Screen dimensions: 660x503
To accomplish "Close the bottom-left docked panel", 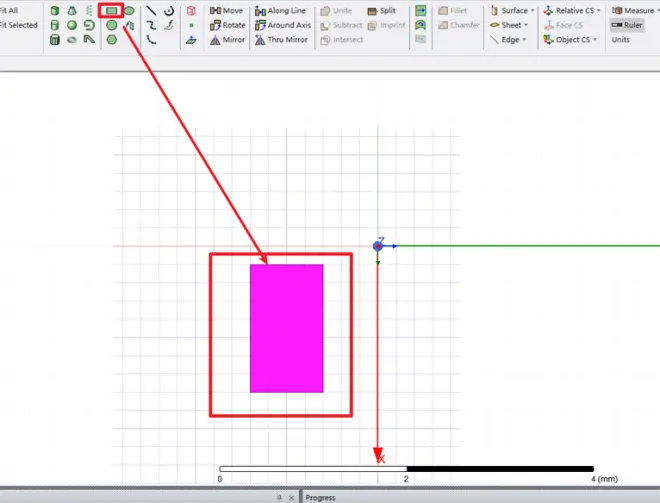I will [291, 498].
